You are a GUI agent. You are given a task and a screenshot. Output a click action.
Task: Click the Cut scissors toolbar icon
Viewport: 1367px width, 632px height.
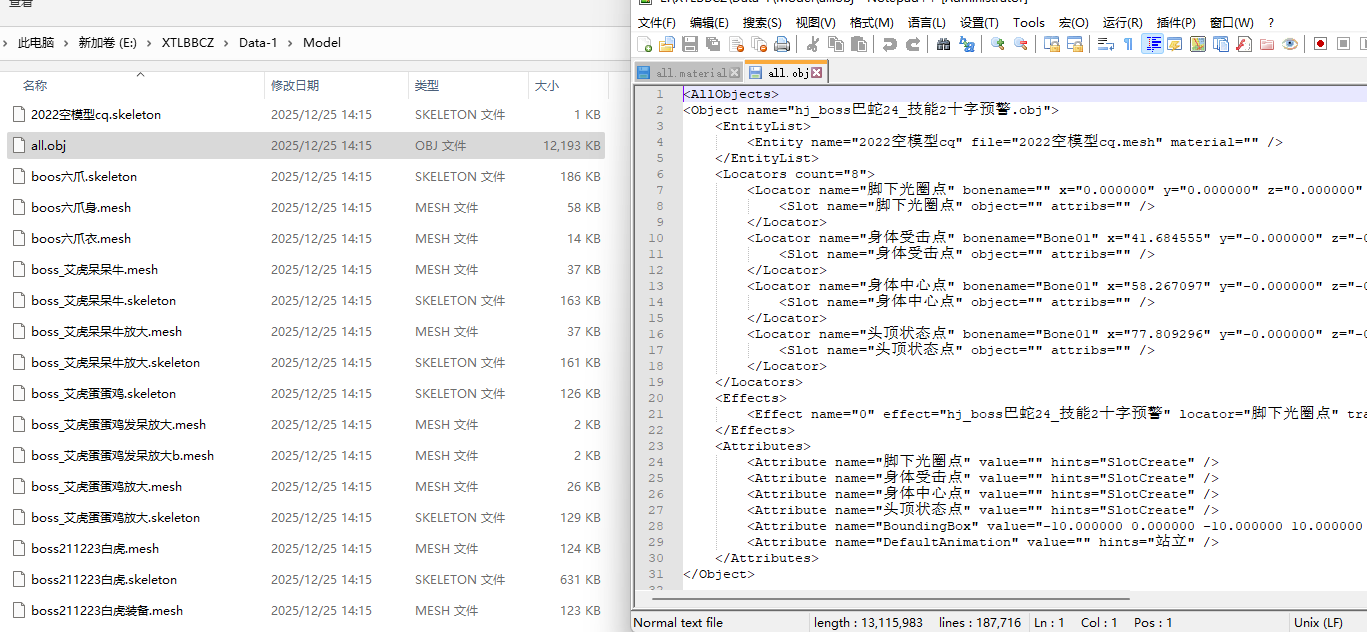(x=812, y=44)
